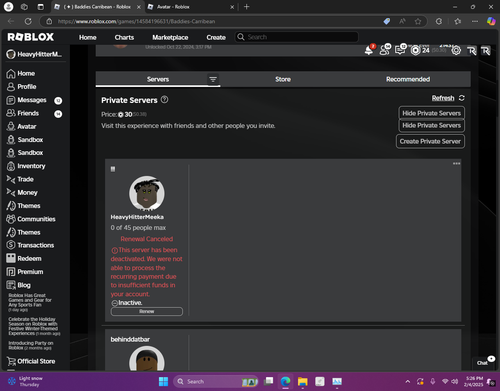The image size is (500, 391).
Task: Open friend requests icon in header
Action: coord(385,50)
